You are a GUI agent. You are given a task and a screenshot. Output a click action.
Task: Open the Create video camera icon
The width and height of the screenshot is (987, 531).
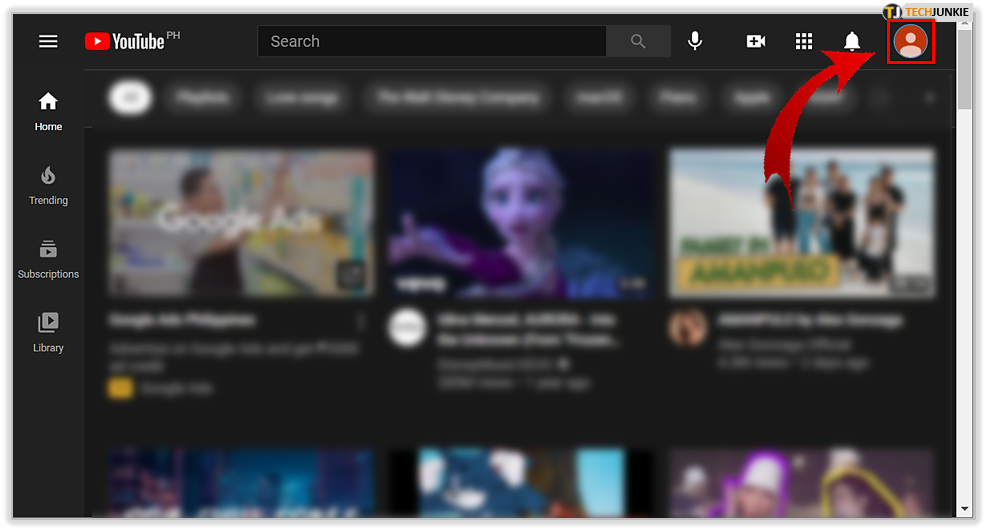pos(755,42)
